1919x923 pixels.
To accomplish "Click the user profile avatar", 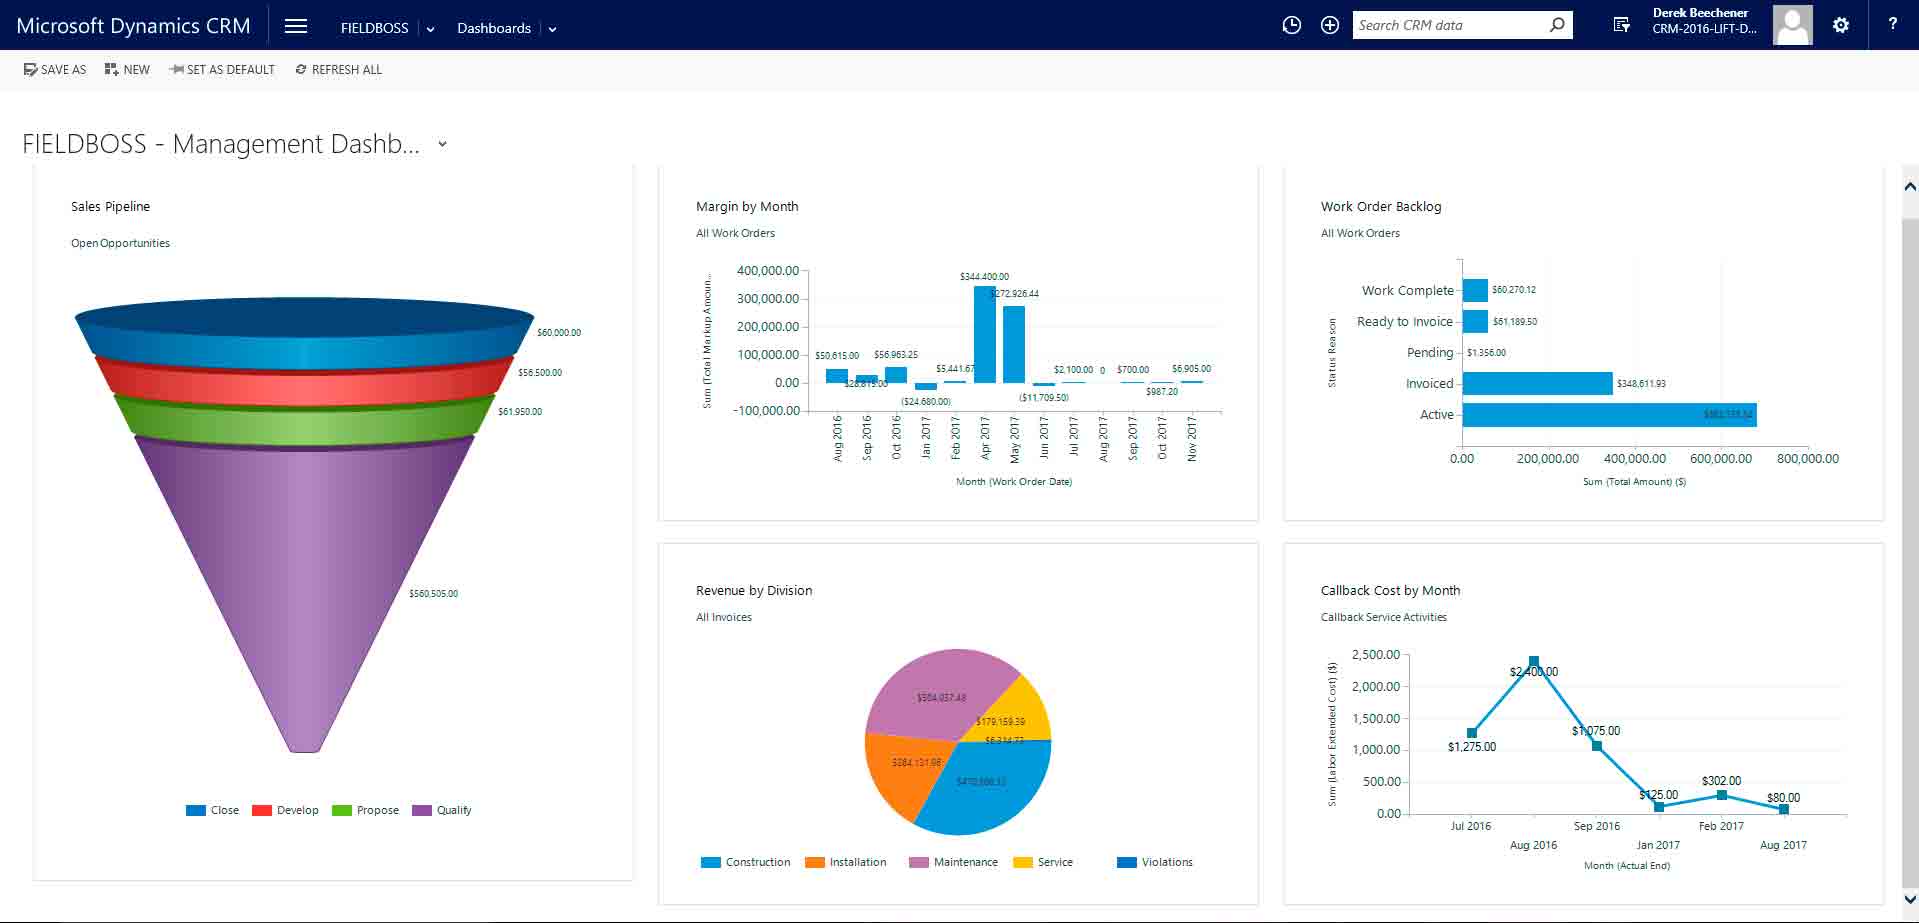I will tap(1793, 25).
